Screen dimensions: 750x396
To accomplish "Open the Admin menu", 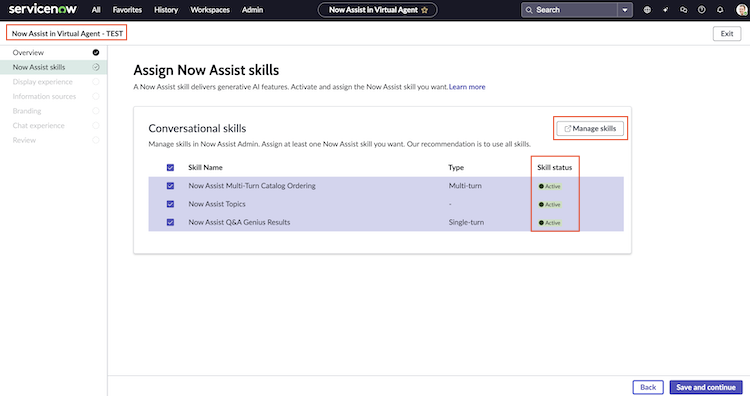I will coord(252,10).
